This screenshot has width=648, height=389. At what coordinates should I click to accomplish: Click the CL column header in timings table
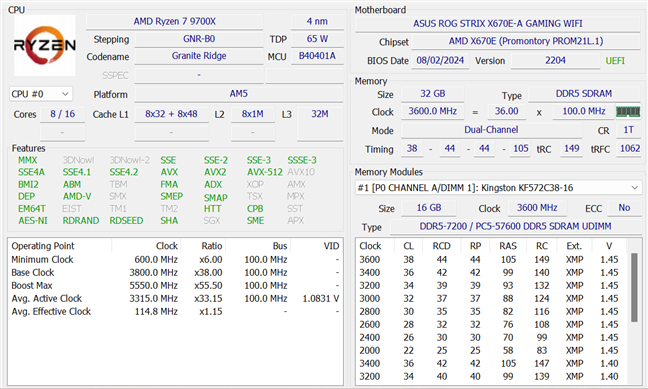(408, 246)
